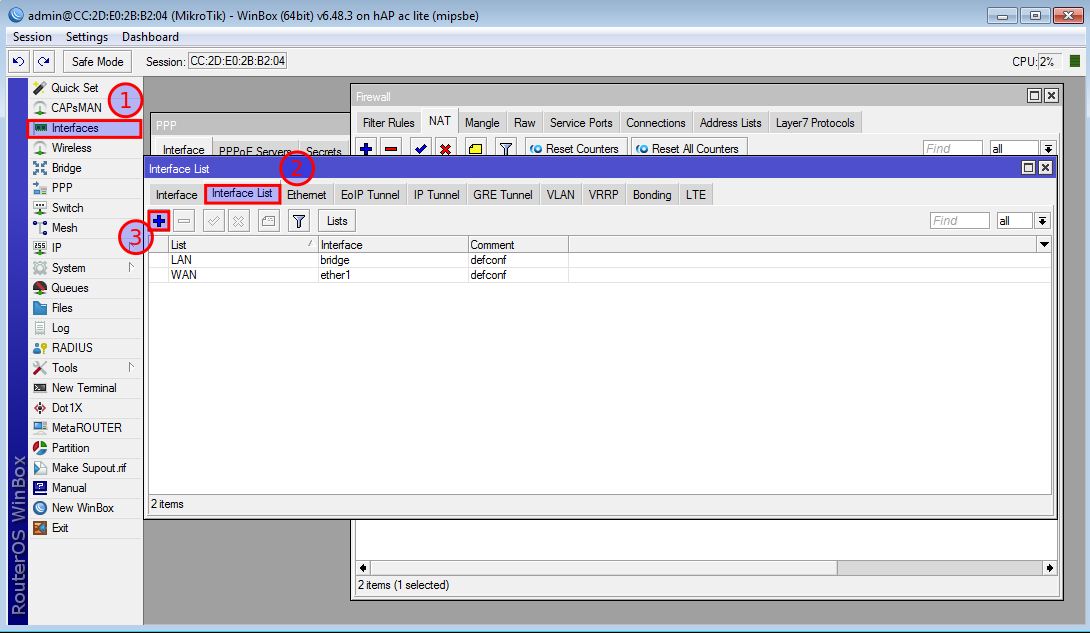Click the Firewall horizontal scrollbar right arrow
1090x633 pixels.
(x=1050, y=568)
